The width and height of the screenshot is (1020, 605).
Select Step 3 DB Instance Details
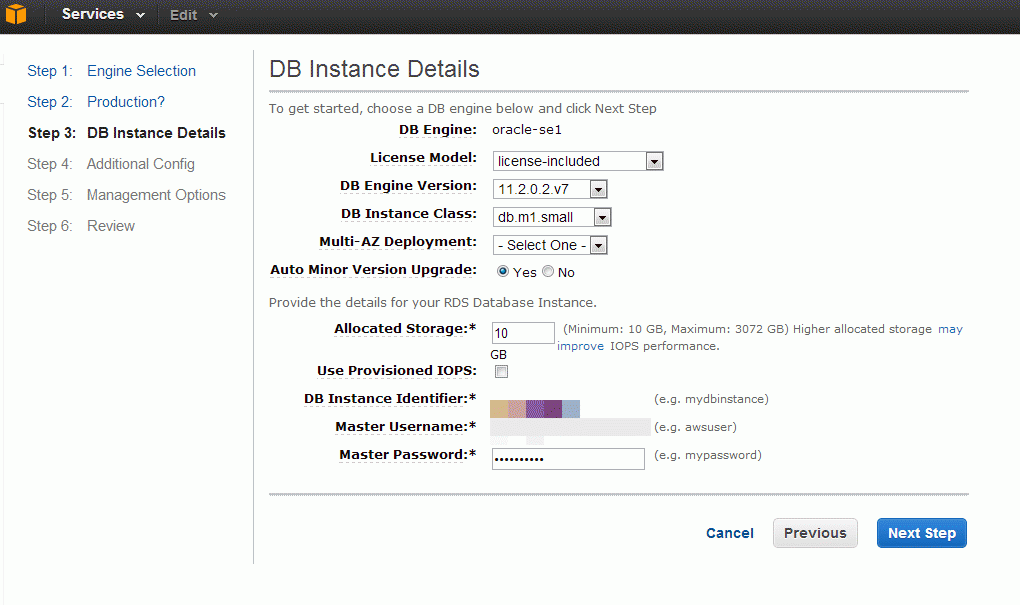[x=126, y=133]
